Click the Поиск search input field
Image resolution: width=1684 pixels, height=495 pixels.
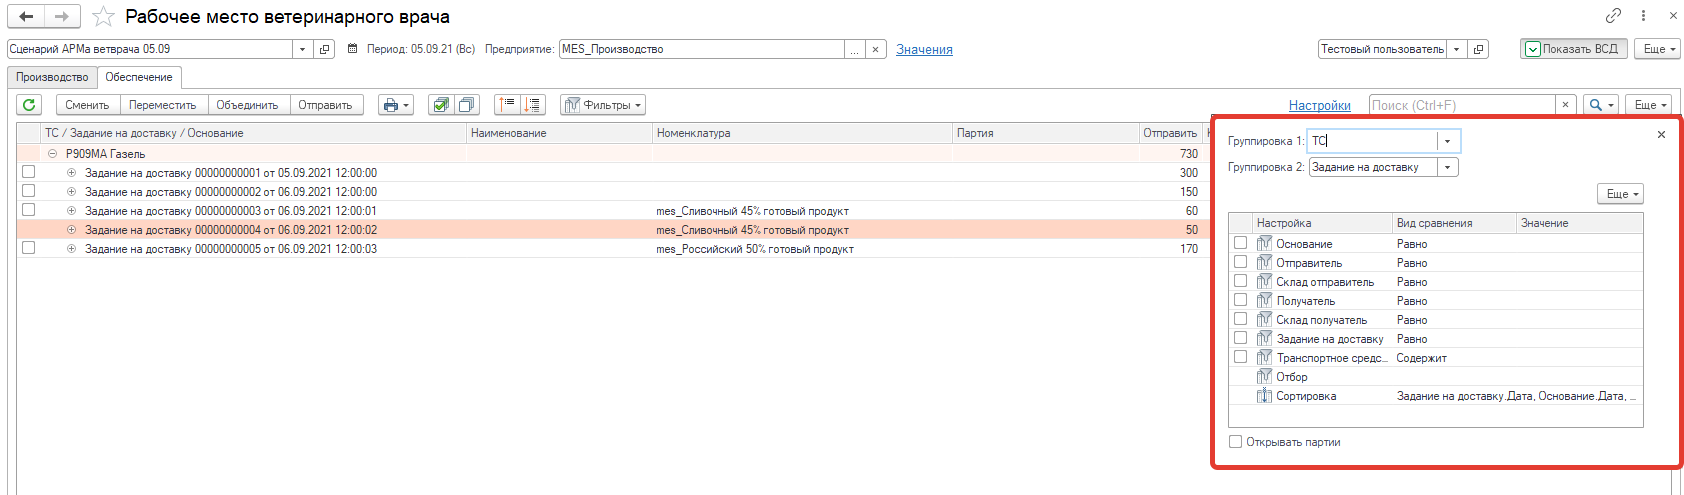coord(1462,105)
